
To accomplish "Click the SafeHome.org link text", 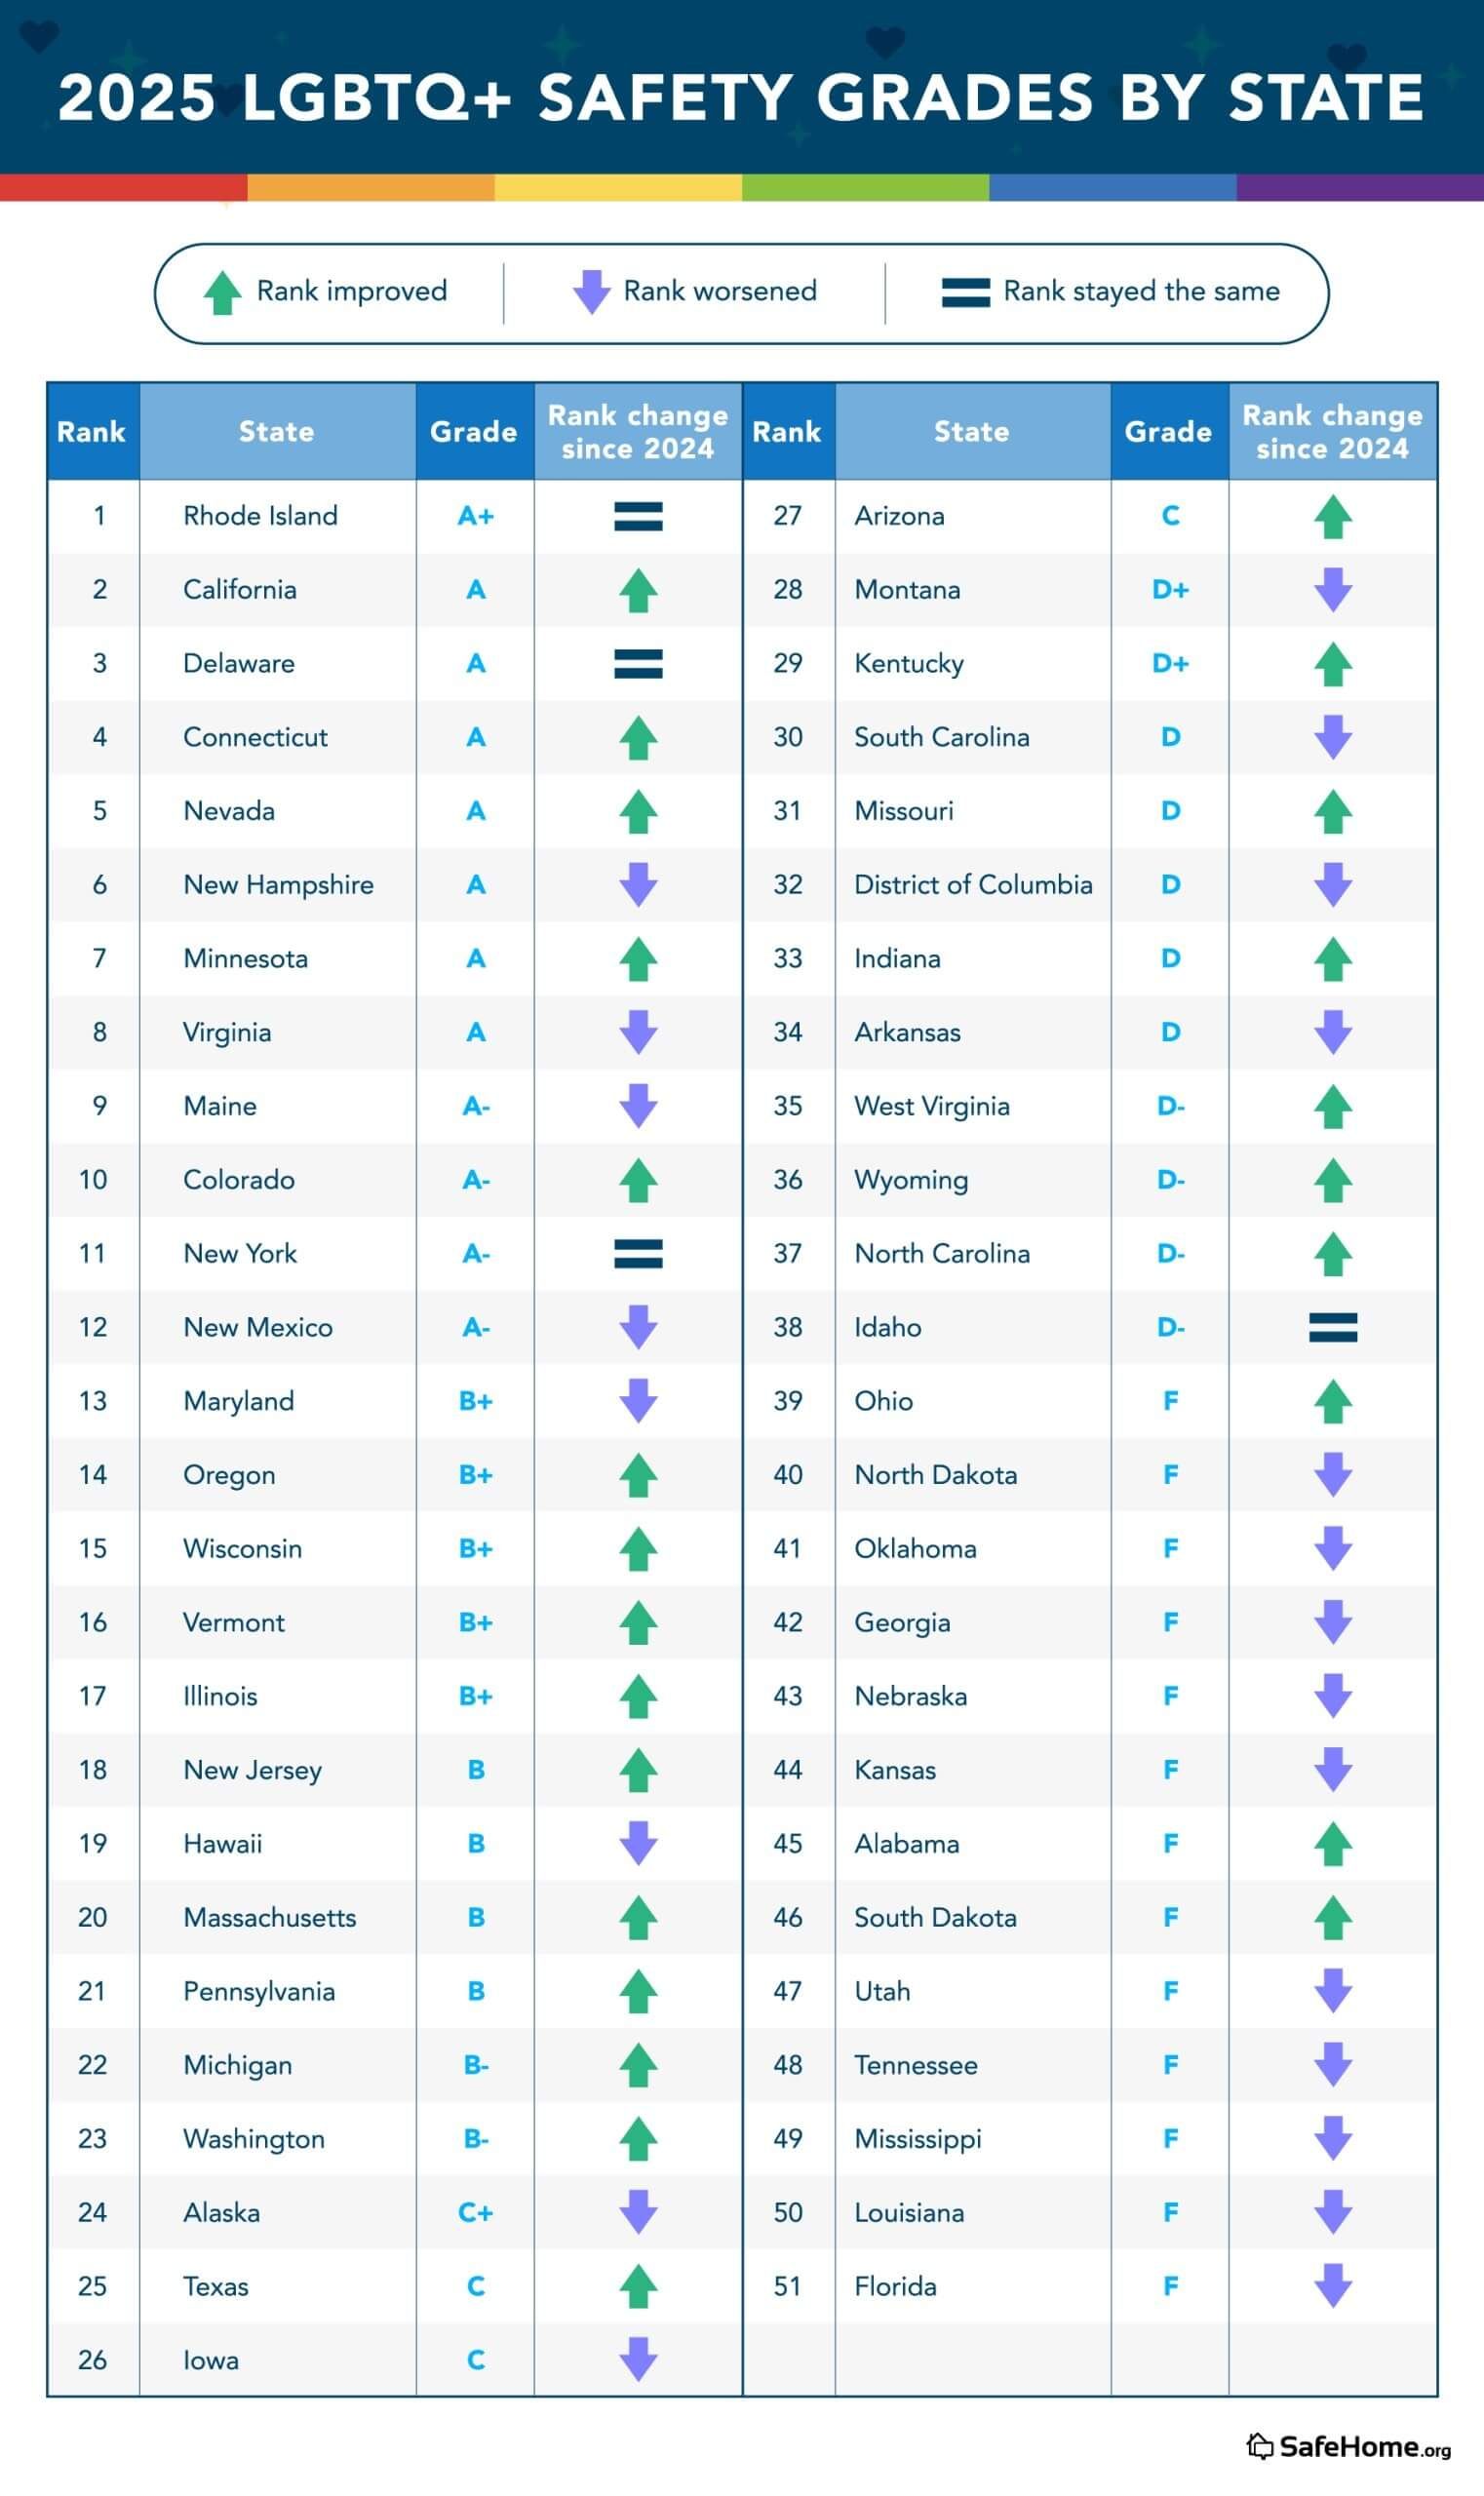I will click(x=1364, y=2446).
